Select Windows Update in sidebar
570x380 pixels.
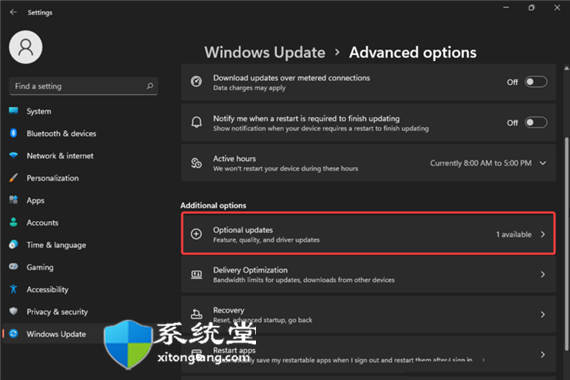tap(56, 334)
